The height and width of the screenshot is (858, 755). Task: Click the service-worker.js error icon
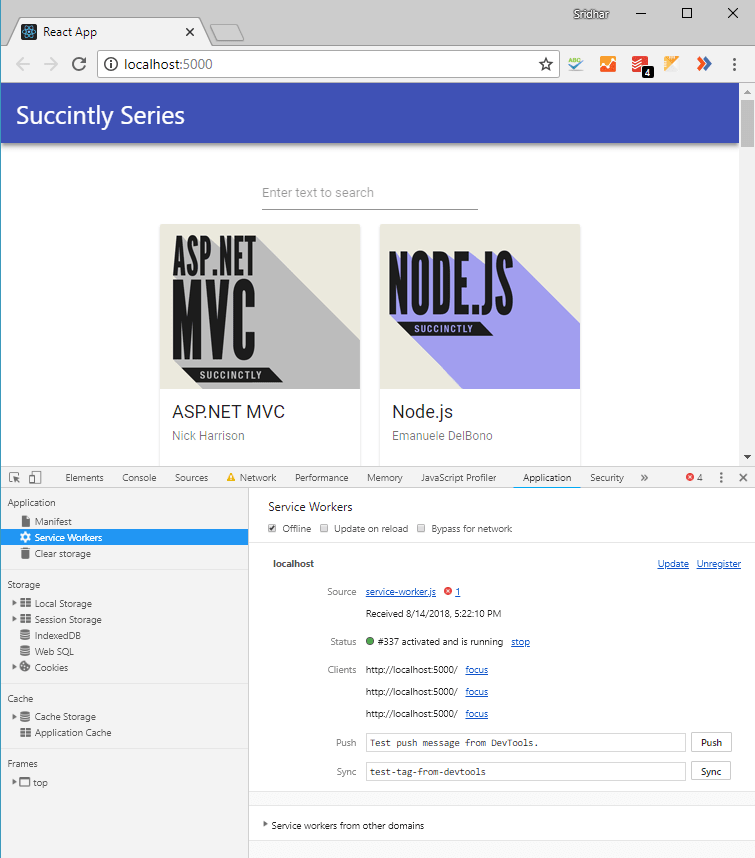coord(448,591)
